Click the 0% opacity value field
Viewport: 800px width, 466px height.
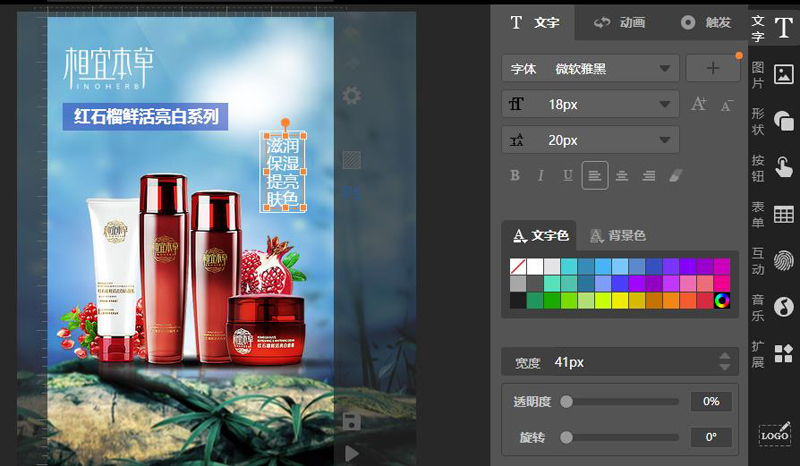coord(711,401)
